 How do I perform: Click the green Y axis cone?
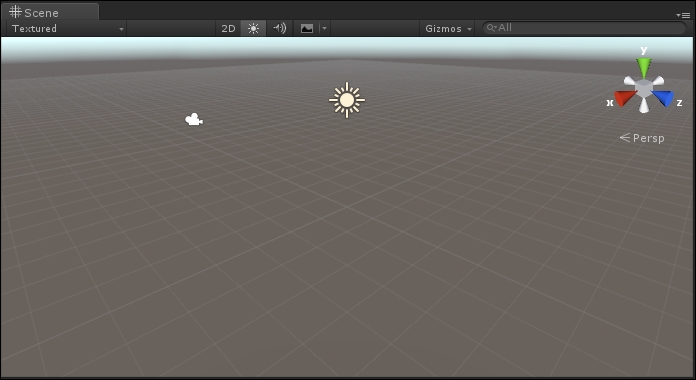click(644, 68)
